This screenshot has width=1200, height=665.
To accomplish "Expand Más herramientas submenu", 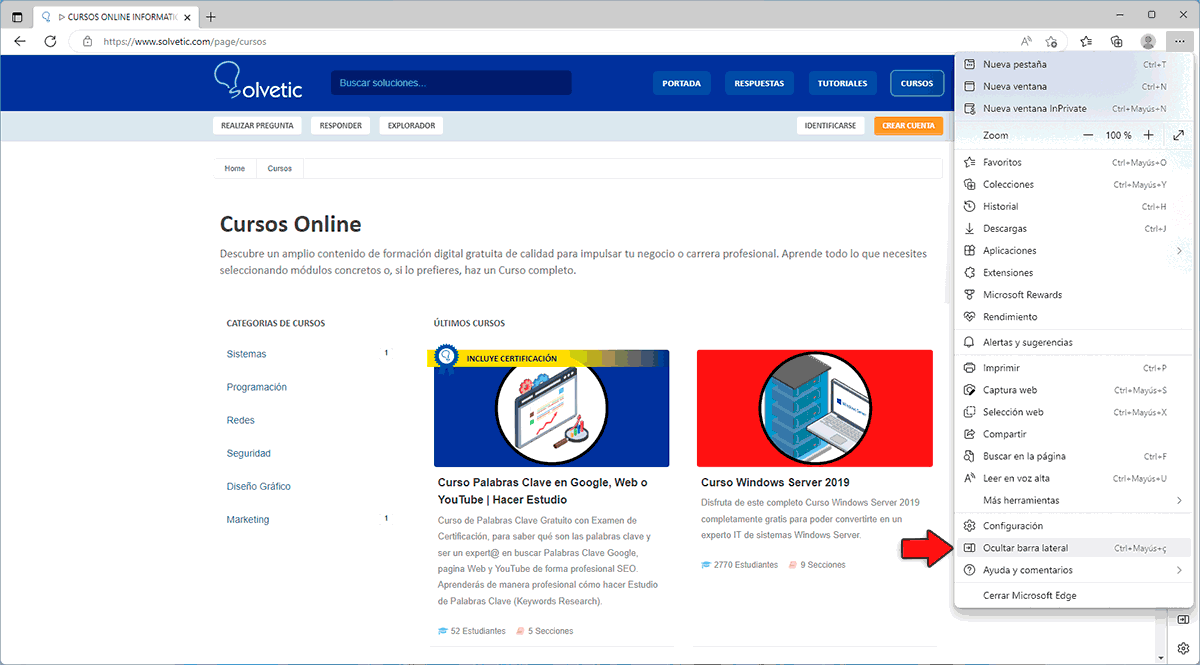I will [x=1073, y=500].
